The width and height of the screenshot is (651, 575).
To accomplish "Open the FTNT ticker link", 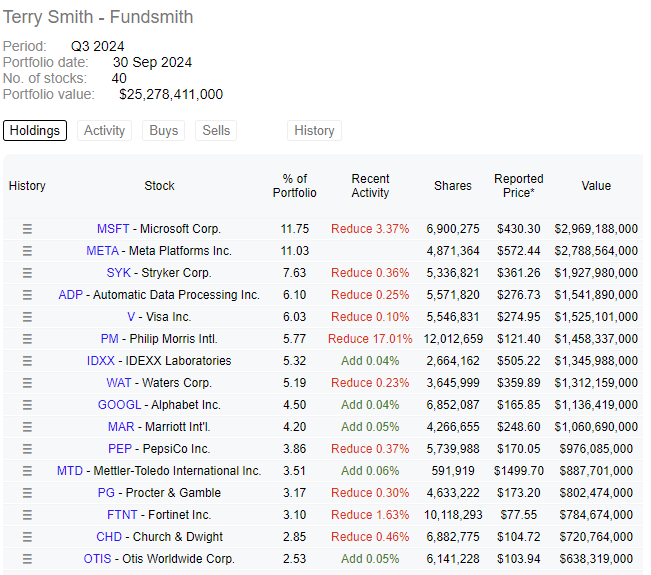I will tap(122, 515).
